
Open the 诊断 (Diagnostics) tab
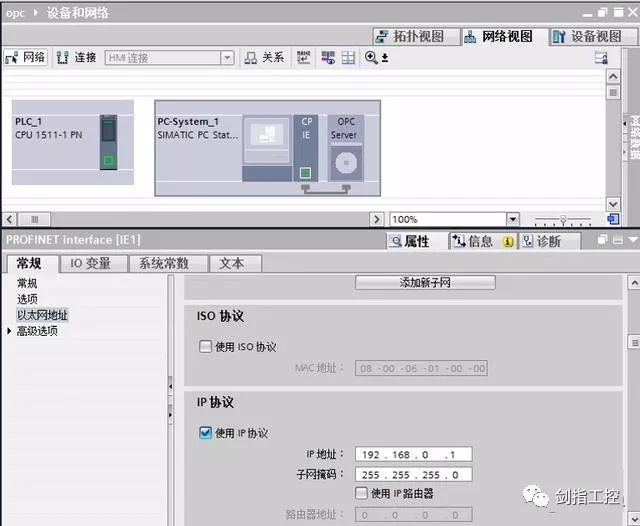pos(541,241)
